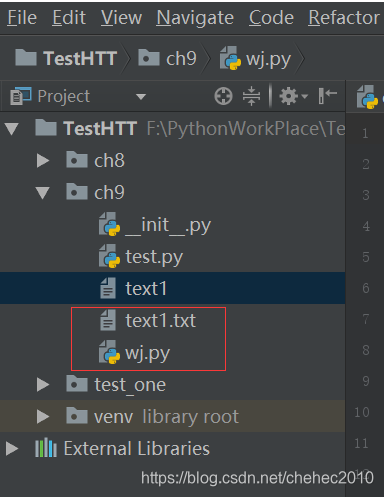Screen dimensions: 384x497
Task: Click the Python icon beside __init__.py
Action: click(x=109, y=224)
